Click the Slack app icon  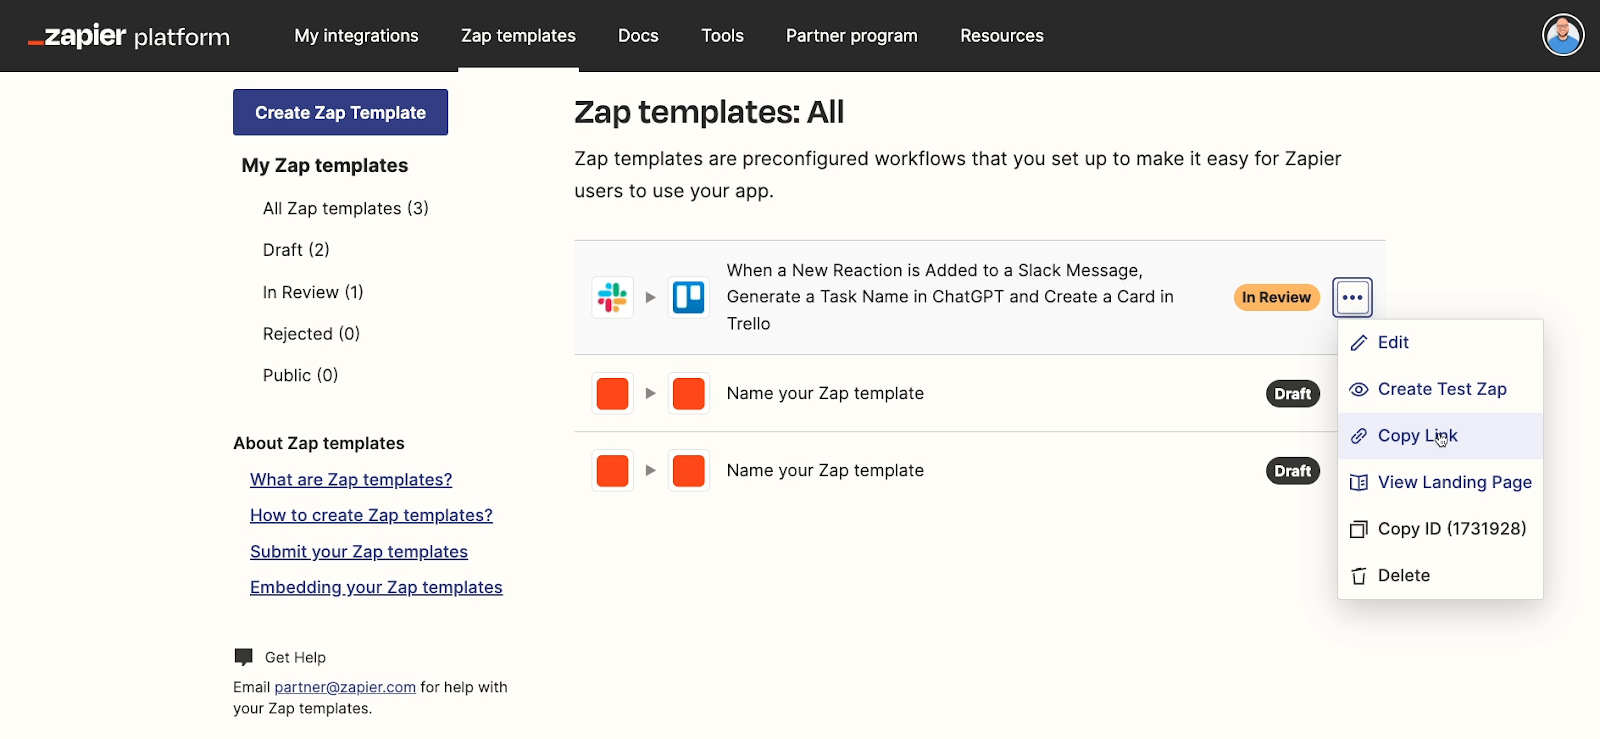click(x=612, y=297)
